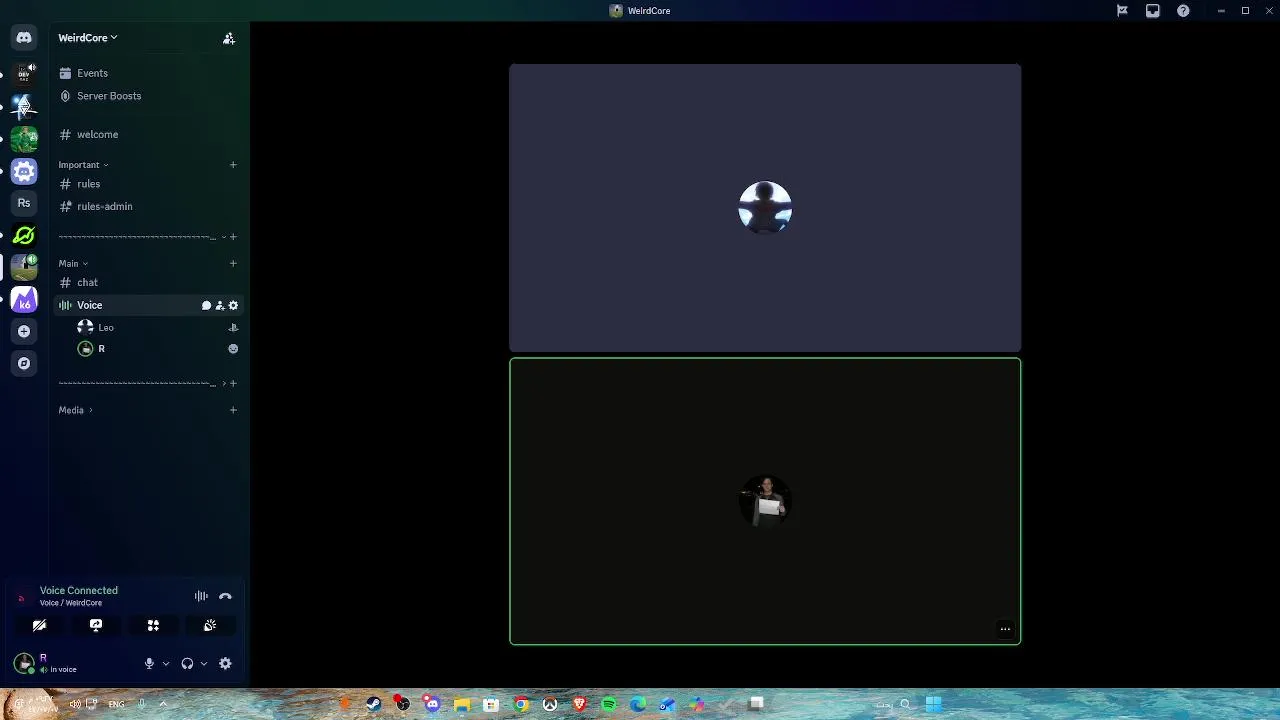Share your screen button
The image size is (1280, 720).
coord(96,625)
